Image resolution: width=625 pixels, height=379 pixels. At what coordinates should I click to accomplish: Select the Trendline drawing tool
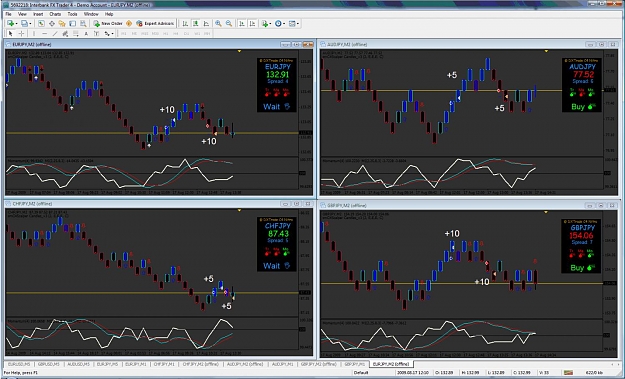(55, 33)
